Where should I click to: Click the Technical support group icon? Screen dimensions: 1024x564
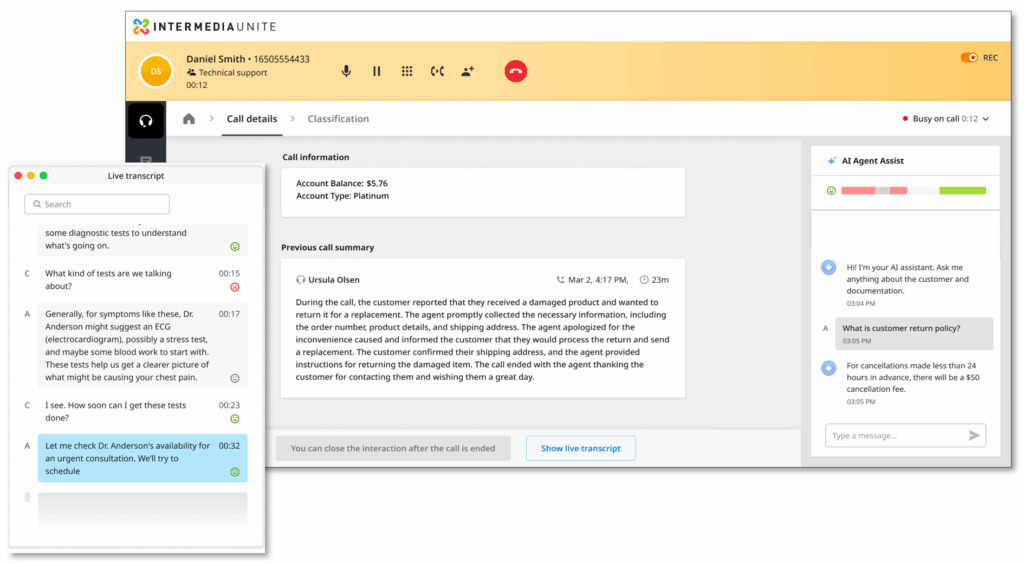pyautogui.click(x=191, y=72)
